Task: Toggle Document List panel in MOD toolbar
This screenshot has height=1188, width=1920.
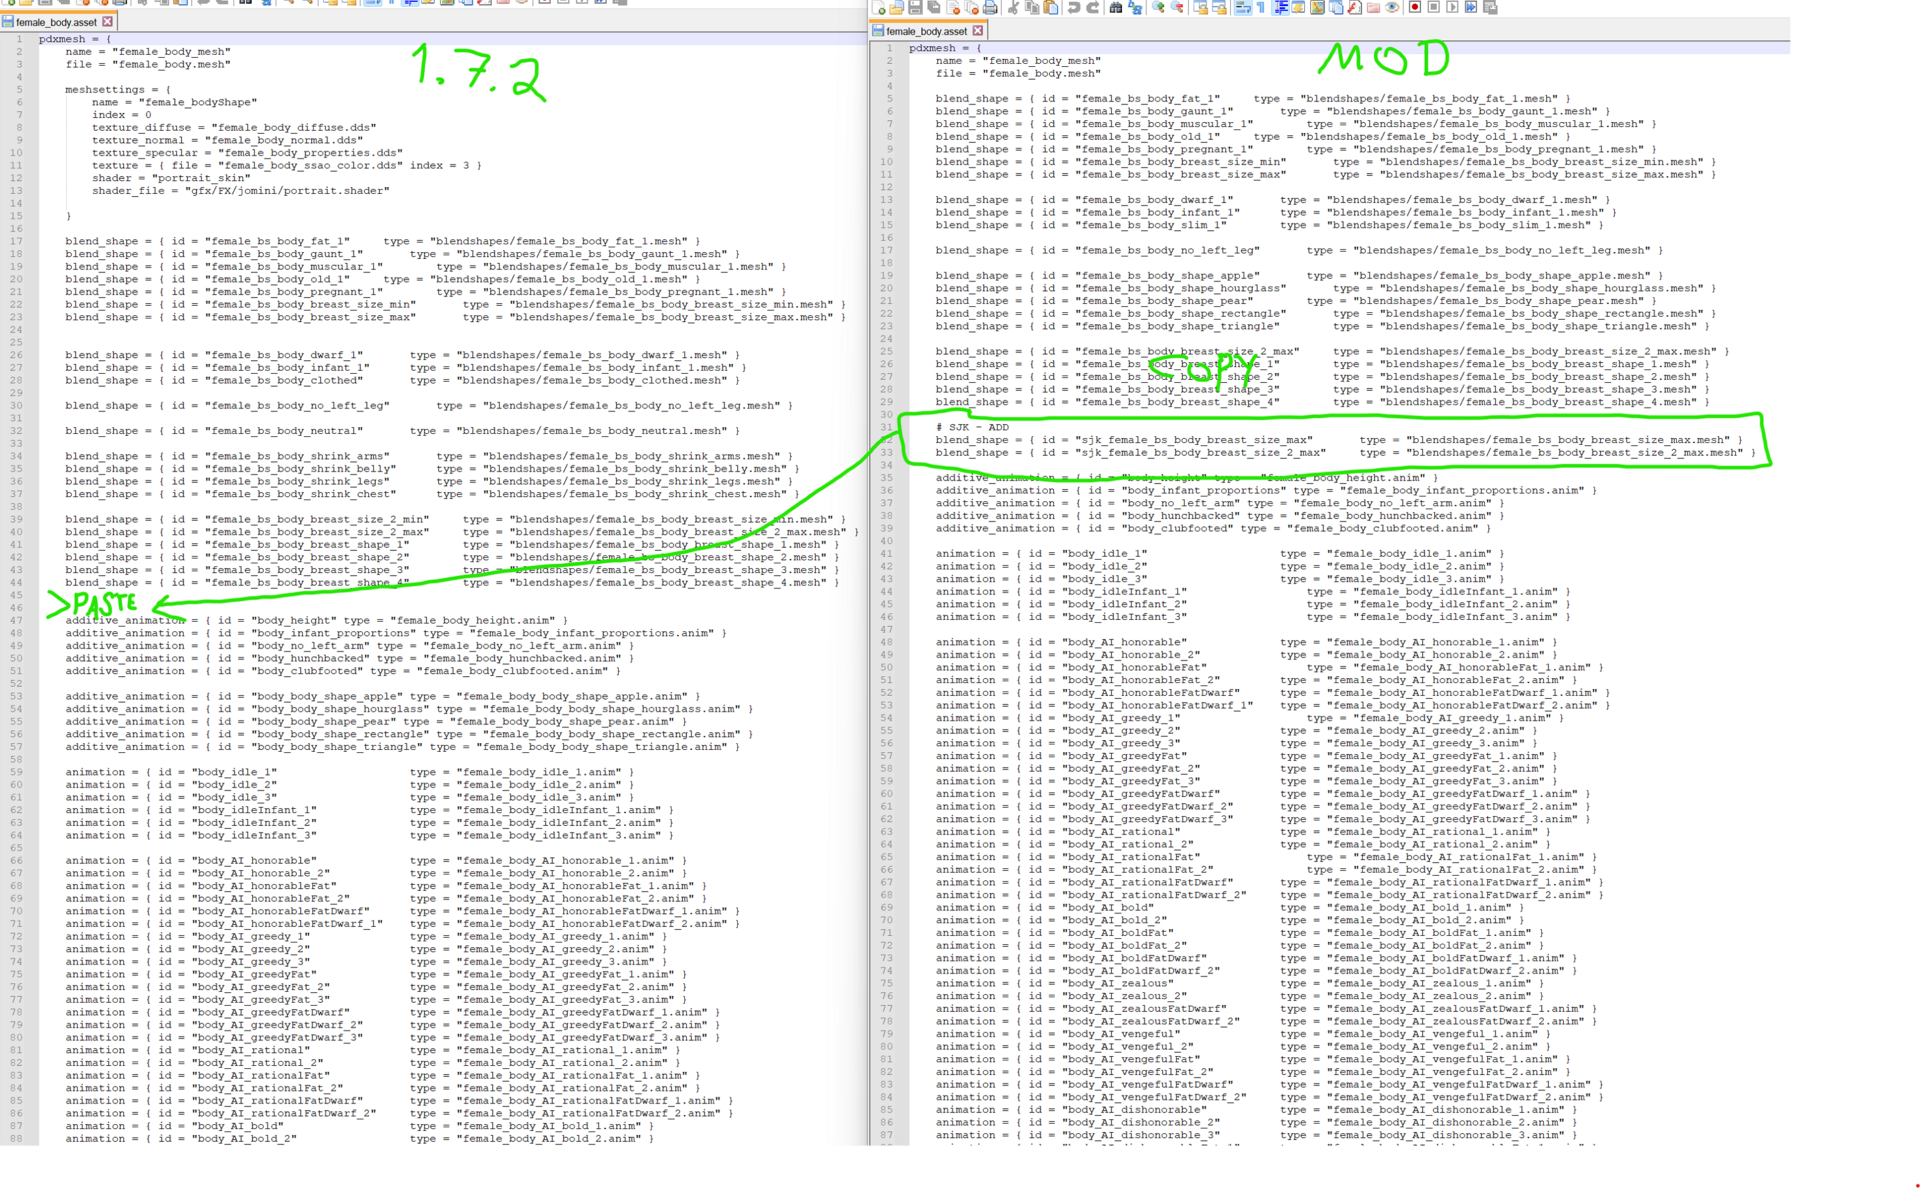Action: 1336,7
